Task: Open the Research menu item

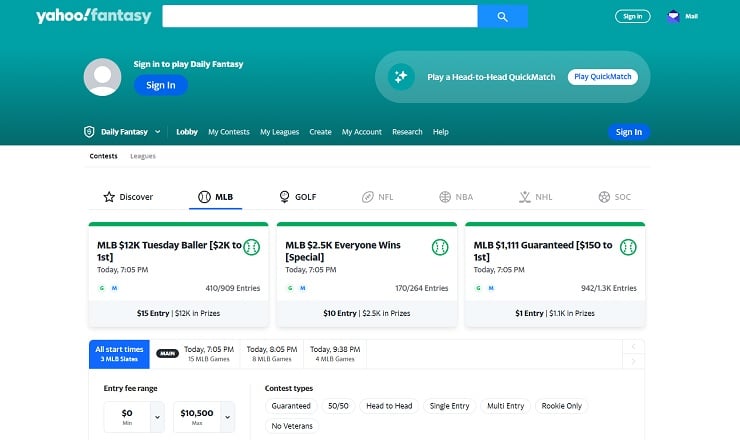Action: pos(407,132)
